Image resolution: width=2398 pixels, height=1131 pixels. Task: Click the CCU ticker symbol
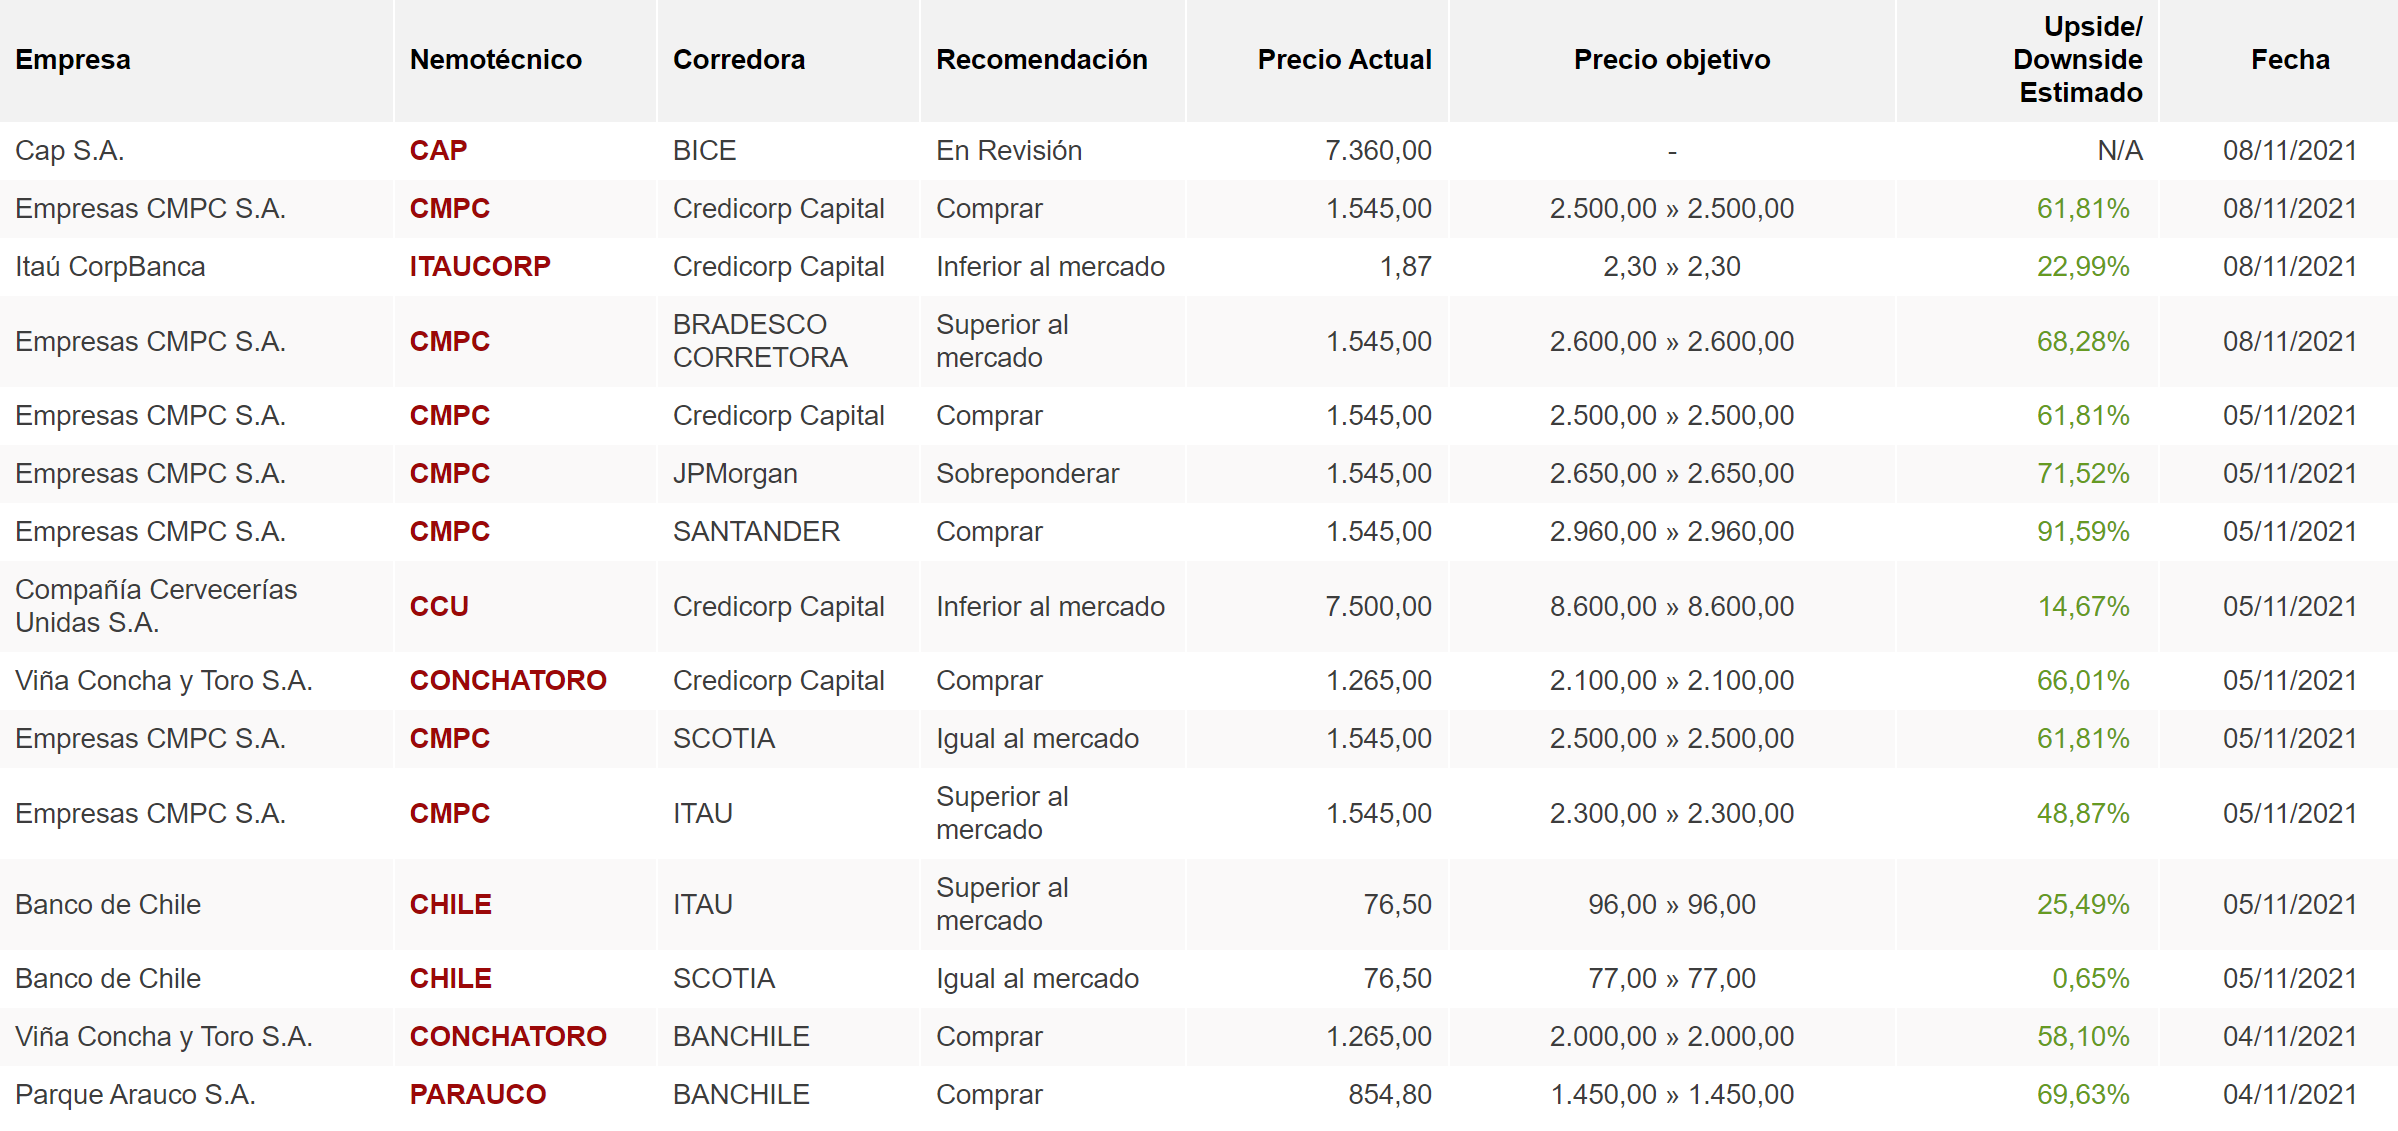coord(439,607)
